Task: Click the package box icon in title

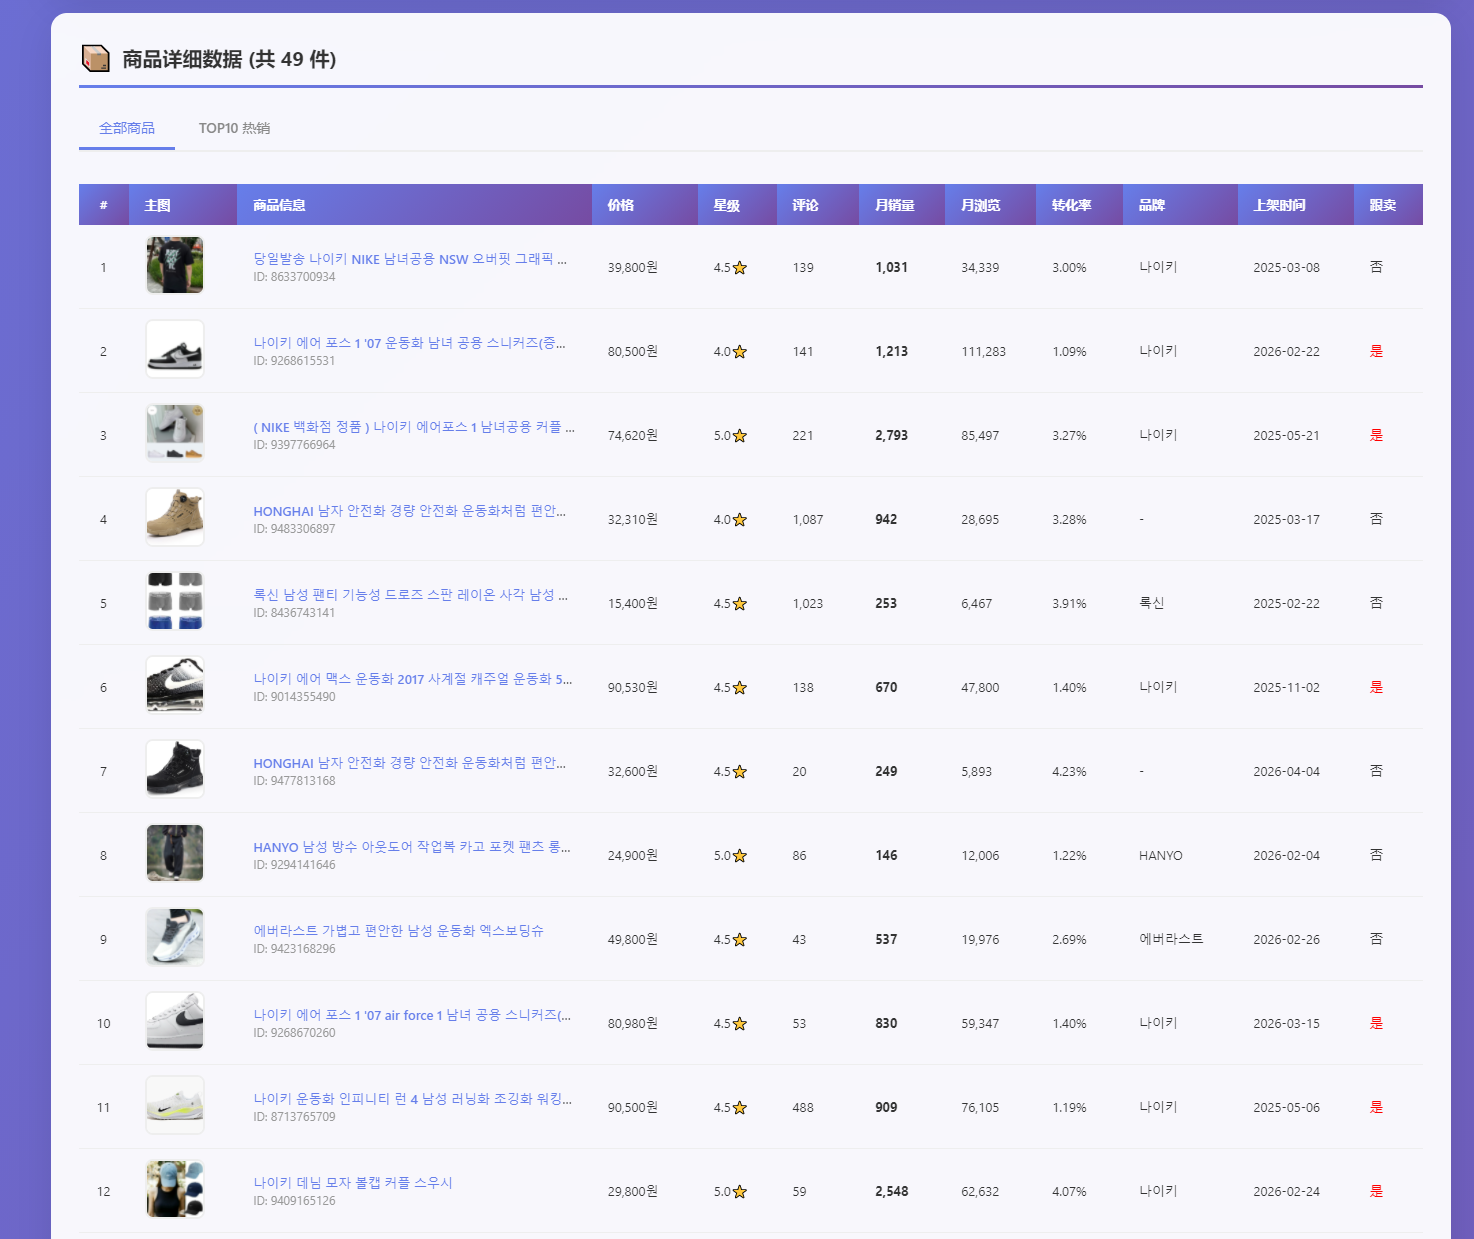Action: click(95, 59)
